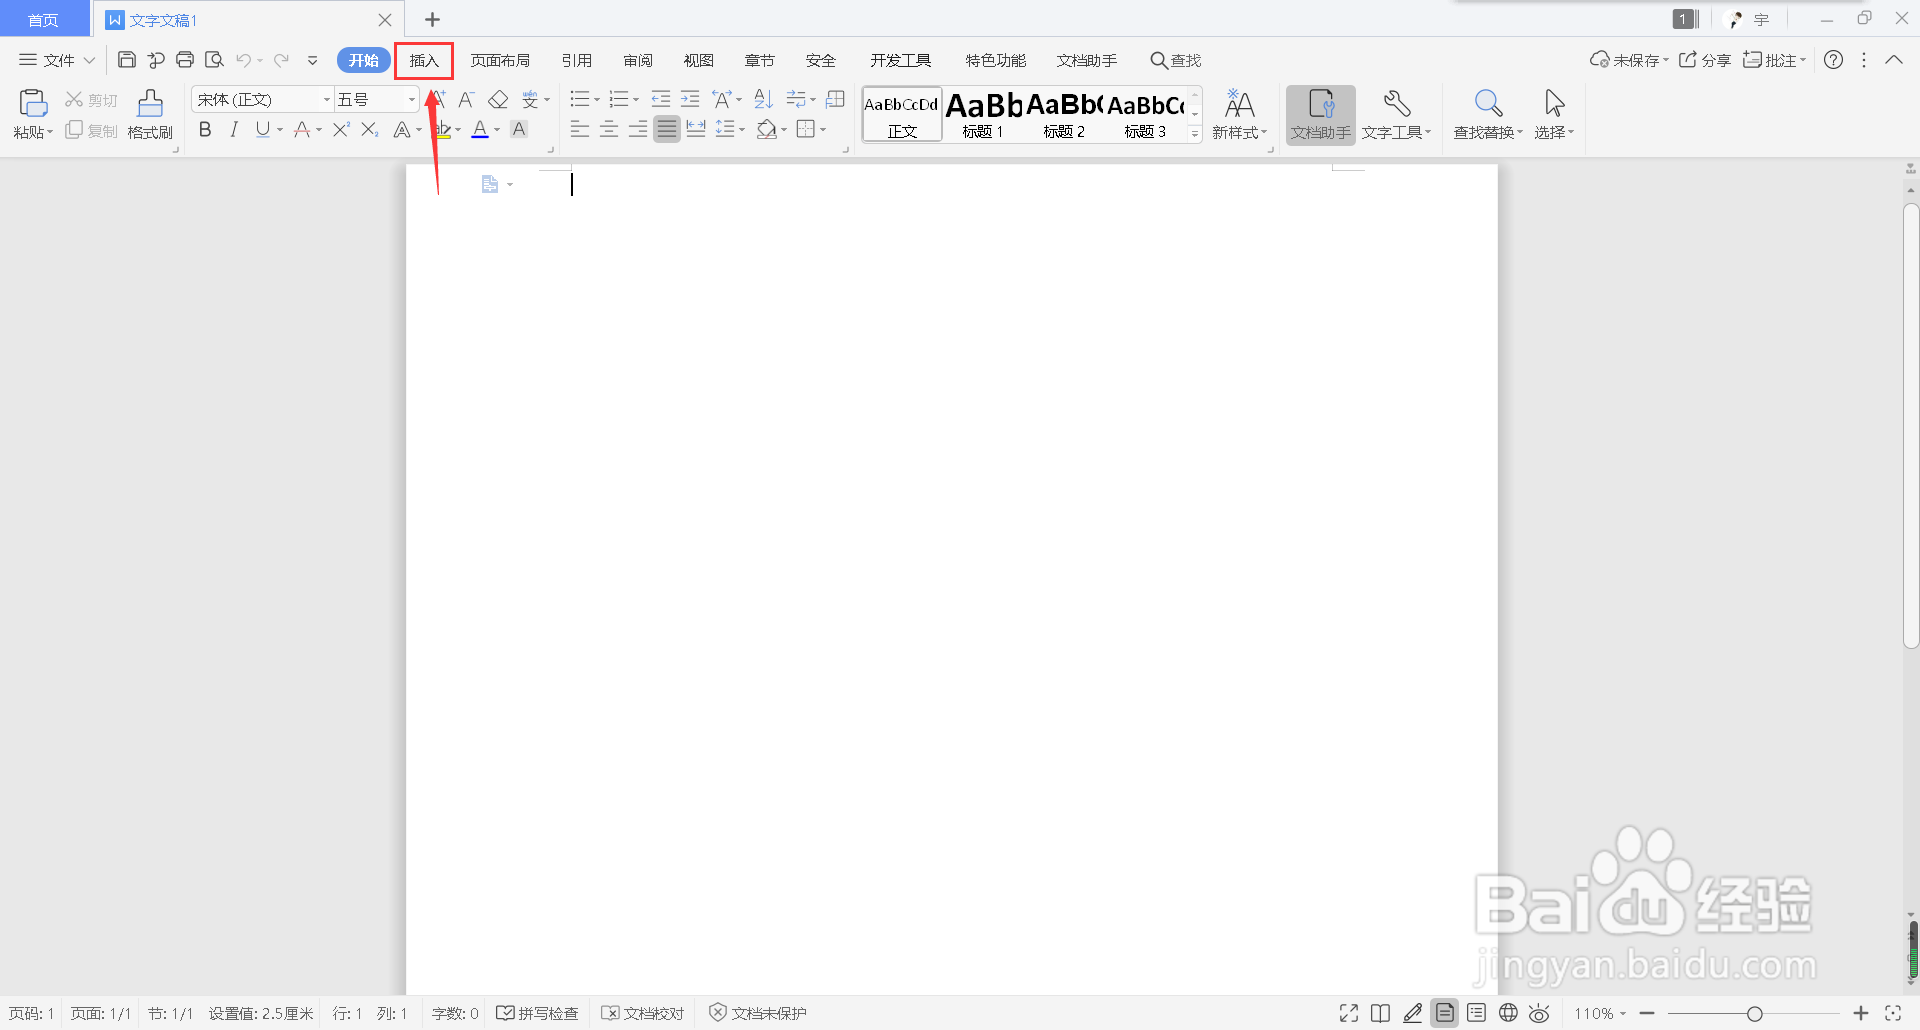
Task: Enter full screen view icon in status bar
Action: 1349,1013
